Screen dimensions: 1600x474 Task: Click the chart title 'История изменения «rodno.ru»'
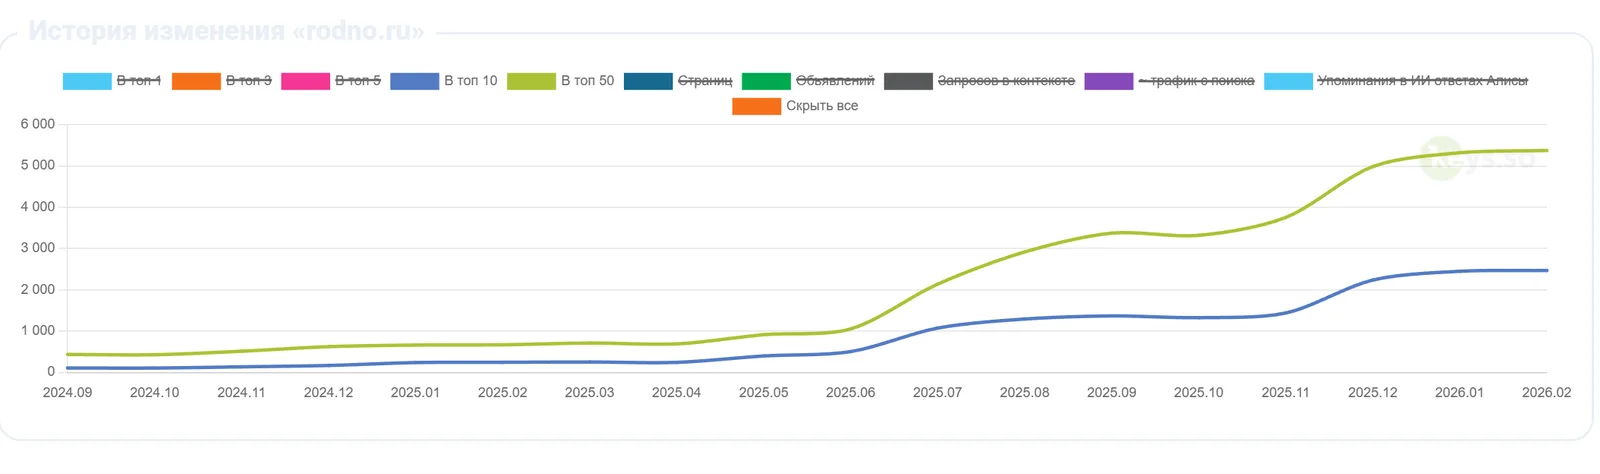226,31
